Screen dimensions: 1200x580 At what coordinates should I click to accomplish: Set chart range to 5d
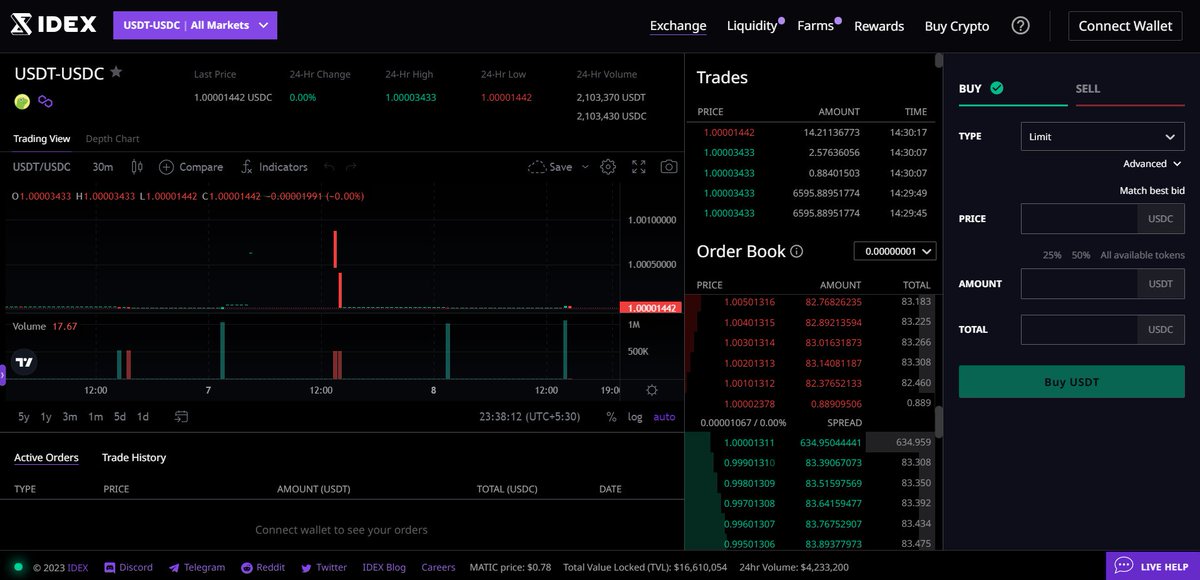120,417
